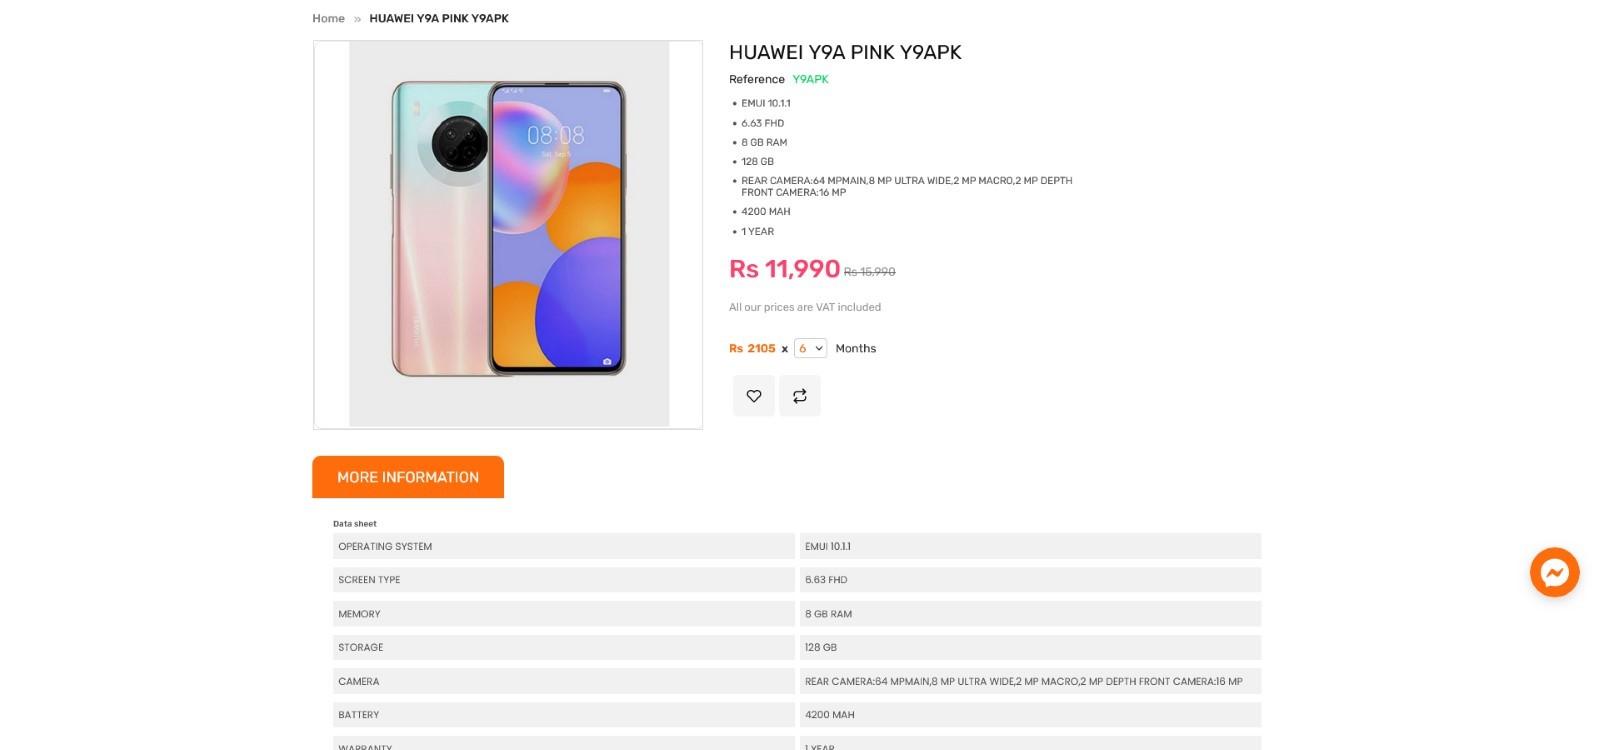Click the Rs 11,990 sale price
Viewport: 1600px width, 750px height.
(784, 269)
